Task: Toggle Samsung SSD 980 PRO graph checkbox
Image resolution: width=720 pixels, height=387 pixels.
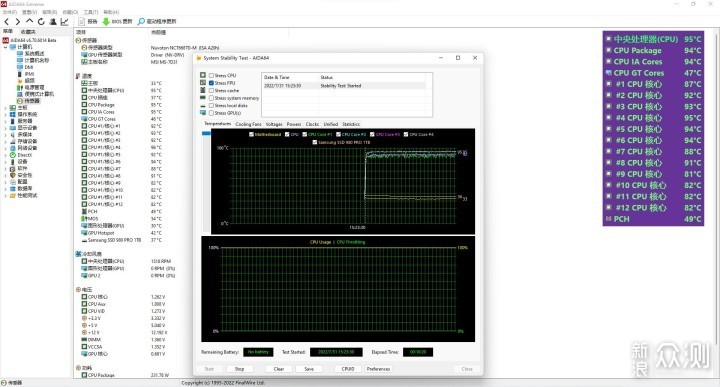Action: click(315, 142)
